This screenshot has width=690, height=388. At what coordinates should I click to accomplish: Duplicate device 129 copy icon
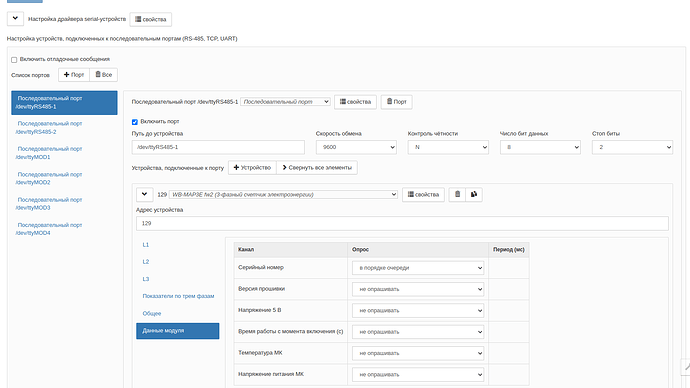click(x=474, y=194)
